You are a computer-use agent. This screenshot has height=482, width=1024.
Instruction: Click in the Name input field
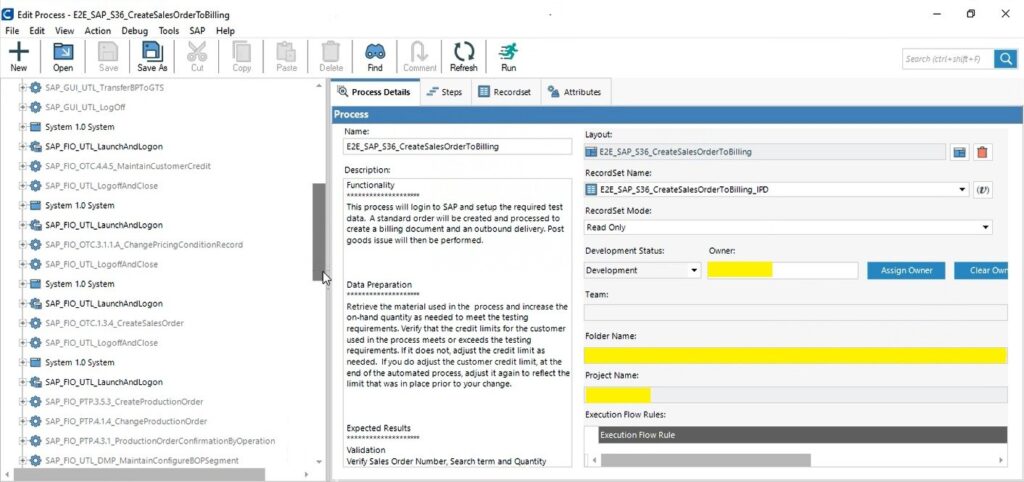[458, 147]
